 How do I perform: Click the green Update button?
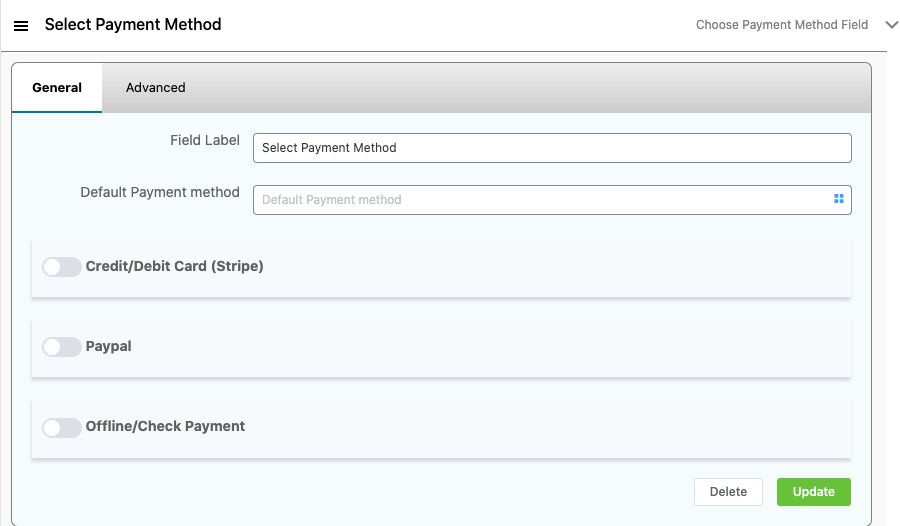[813, 492]
